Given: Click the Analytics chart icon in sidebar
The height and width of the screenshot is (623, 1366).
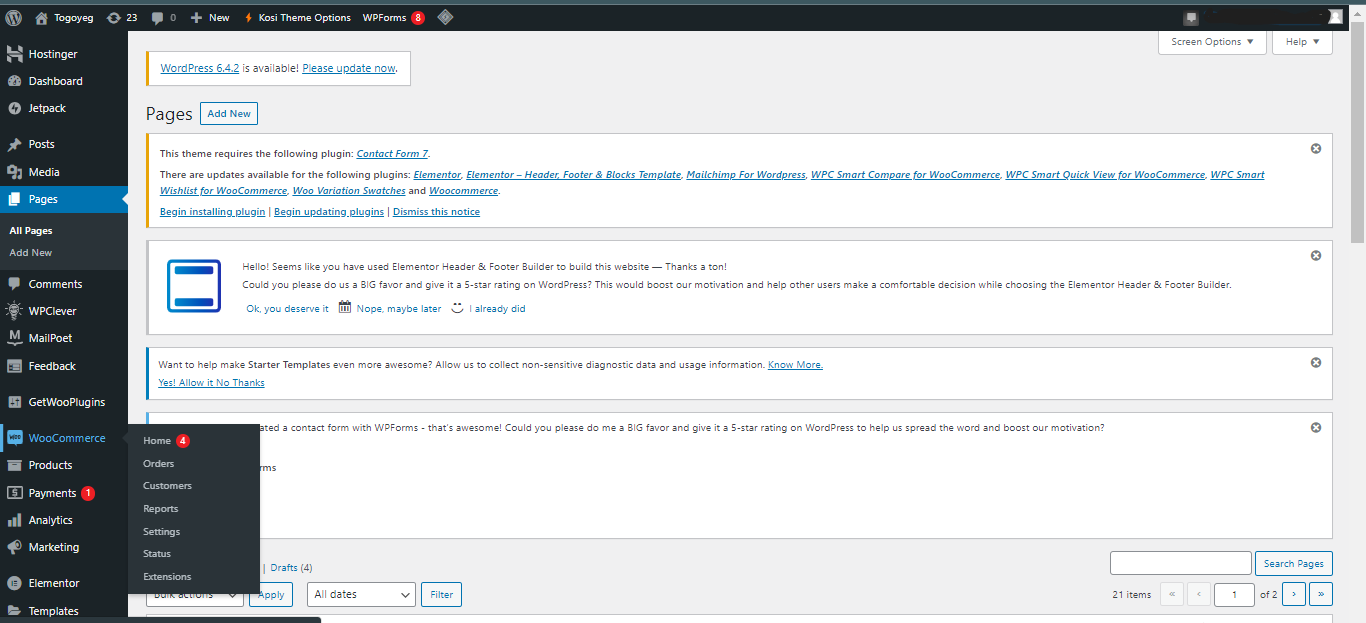Looking at the screenshot, I should [15, 520].
